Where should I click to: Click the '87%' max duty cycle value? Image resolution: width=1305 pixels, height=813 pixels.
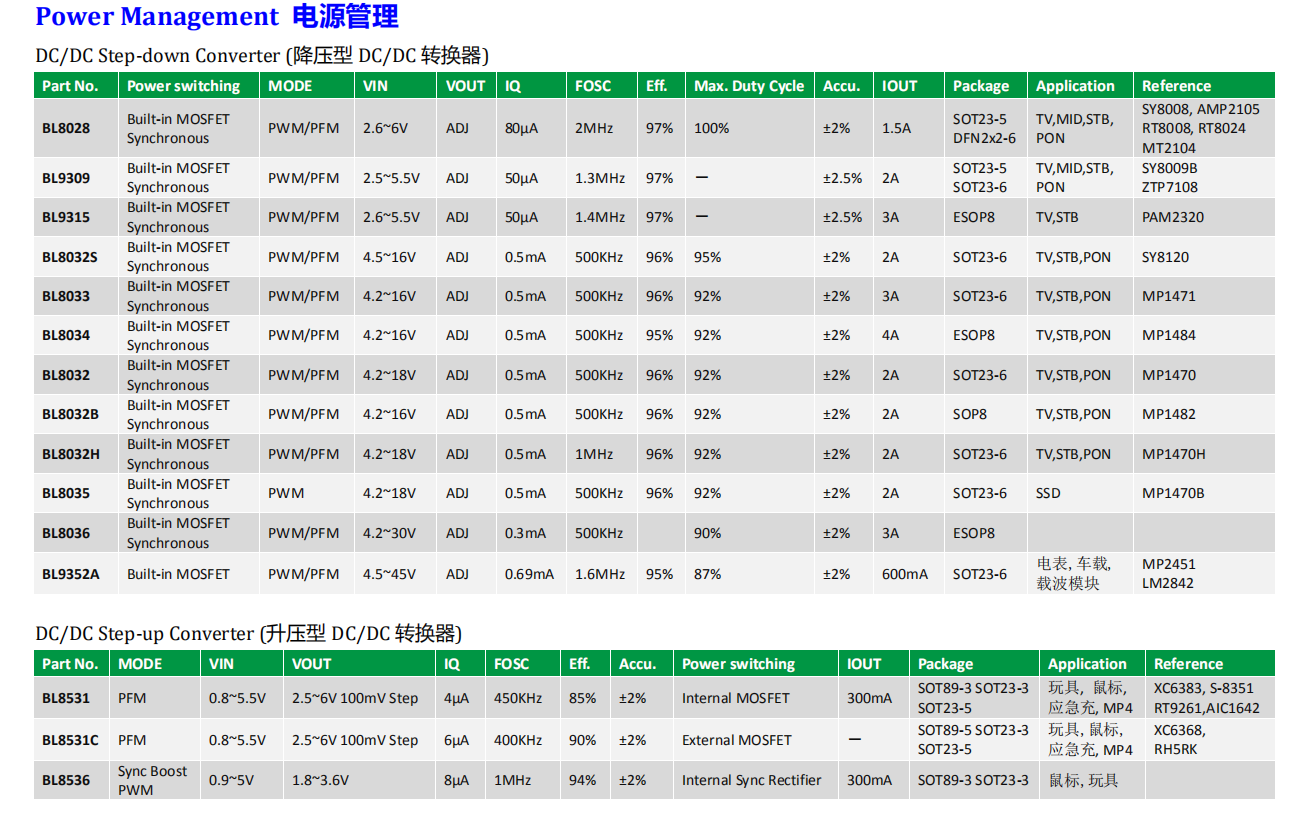coord(707,574)
